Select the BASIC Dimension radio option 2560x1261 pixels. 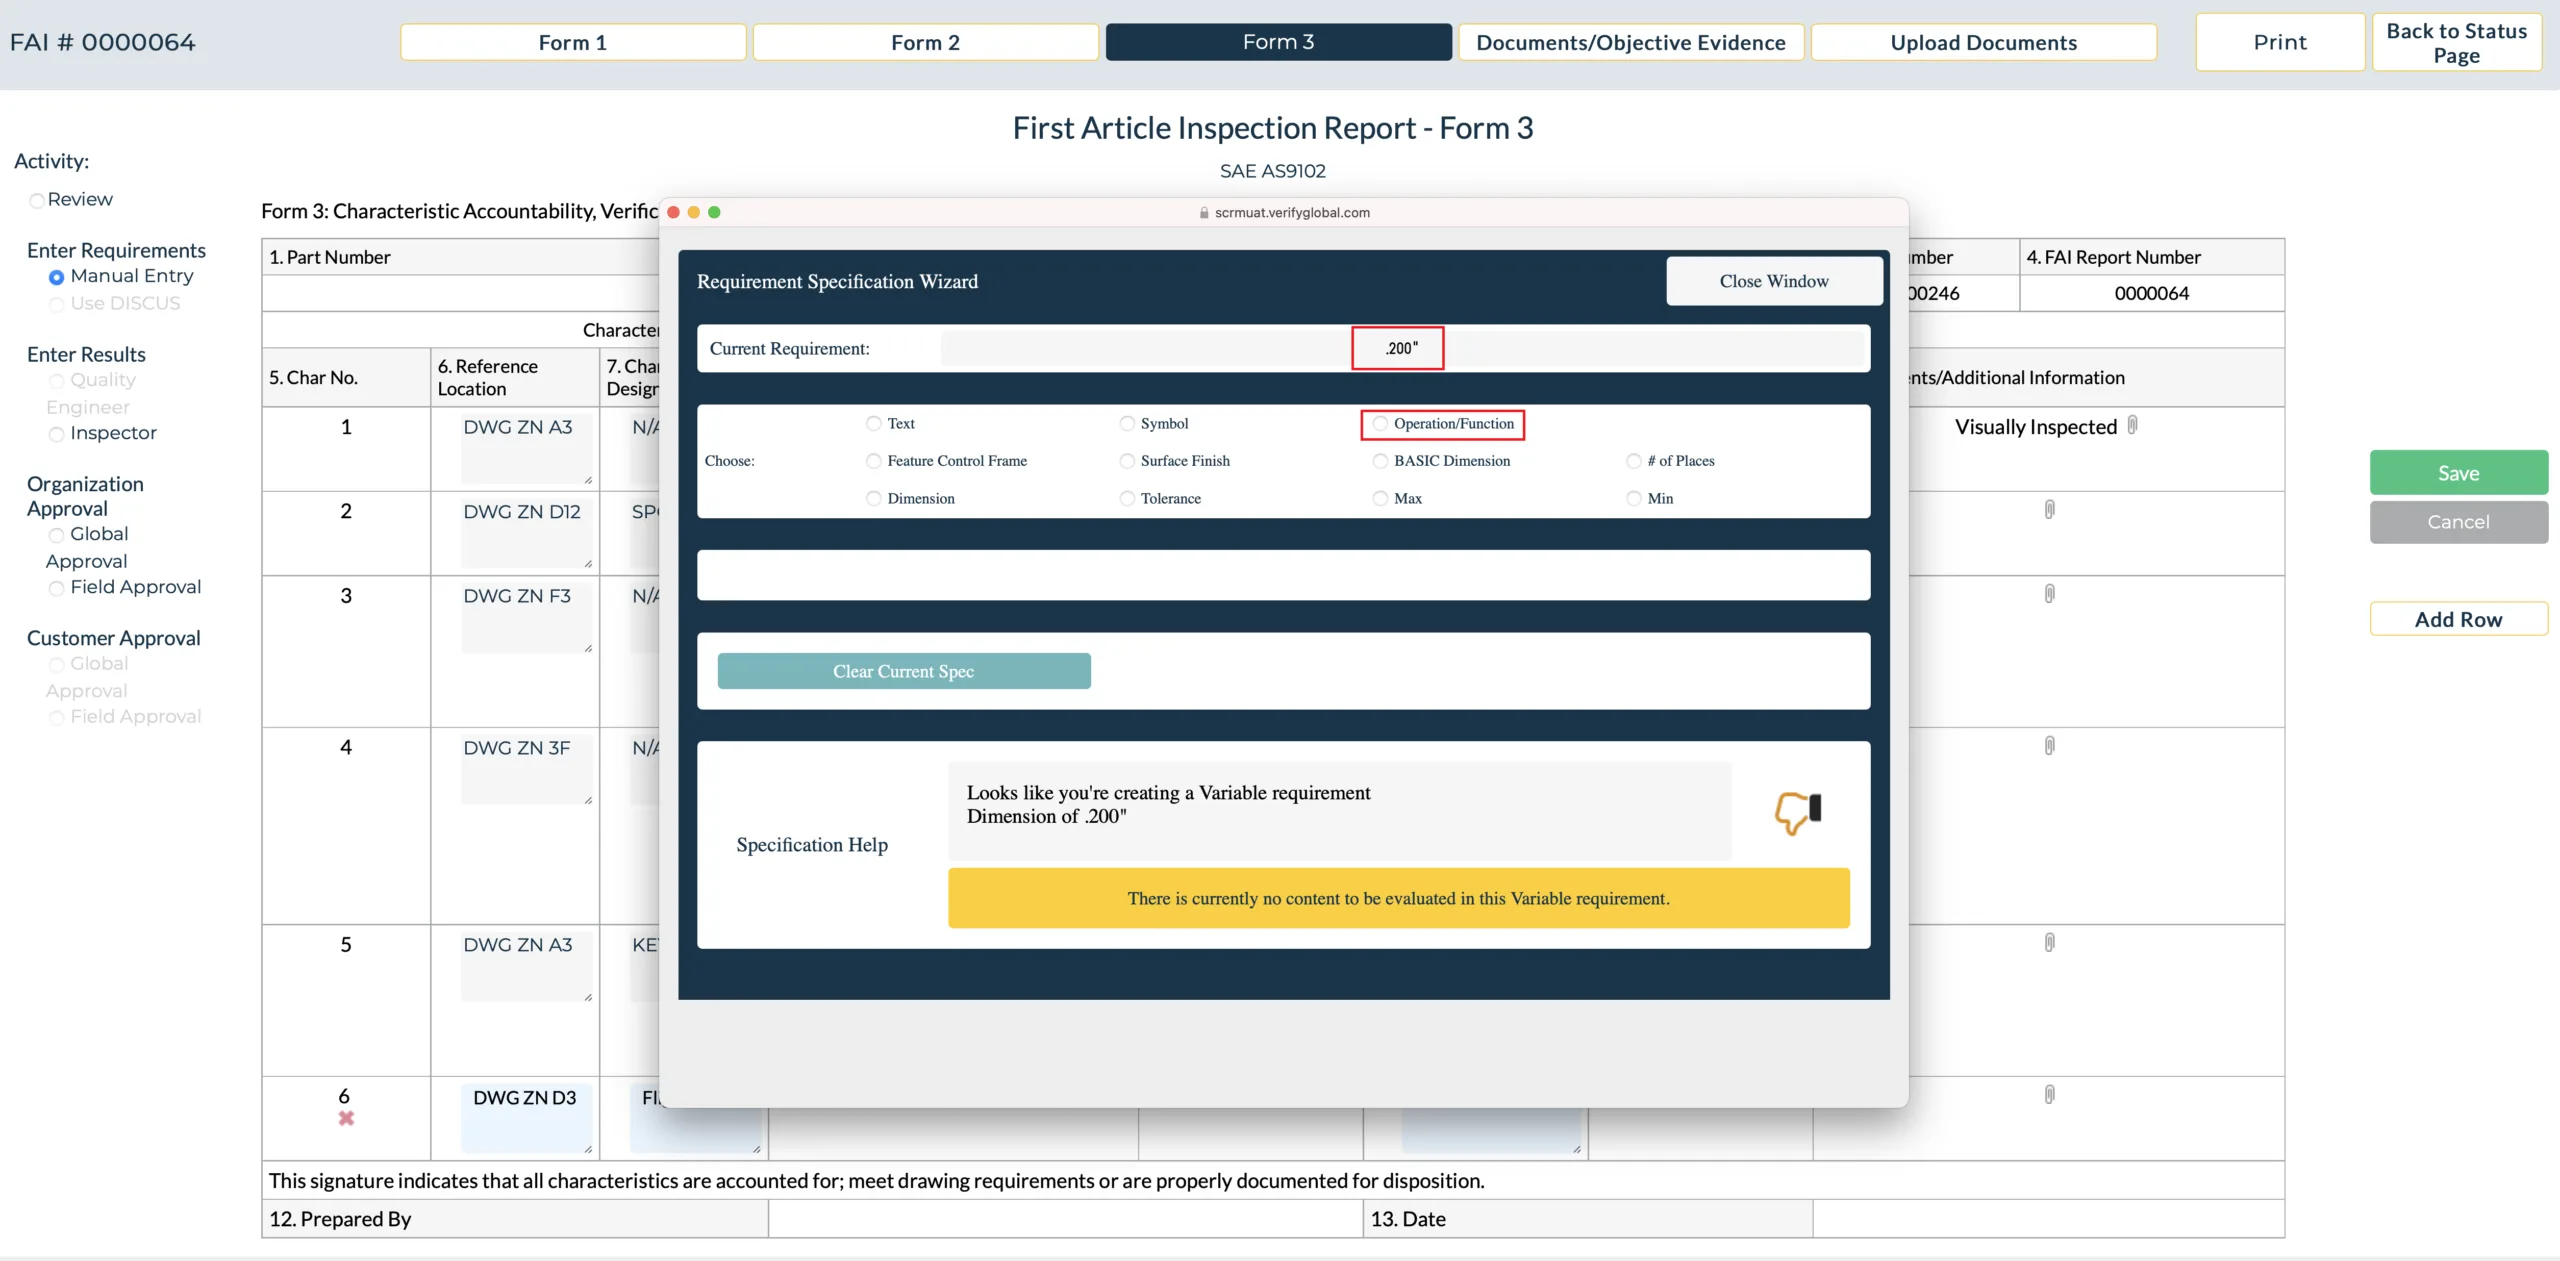coord(1380,461)
